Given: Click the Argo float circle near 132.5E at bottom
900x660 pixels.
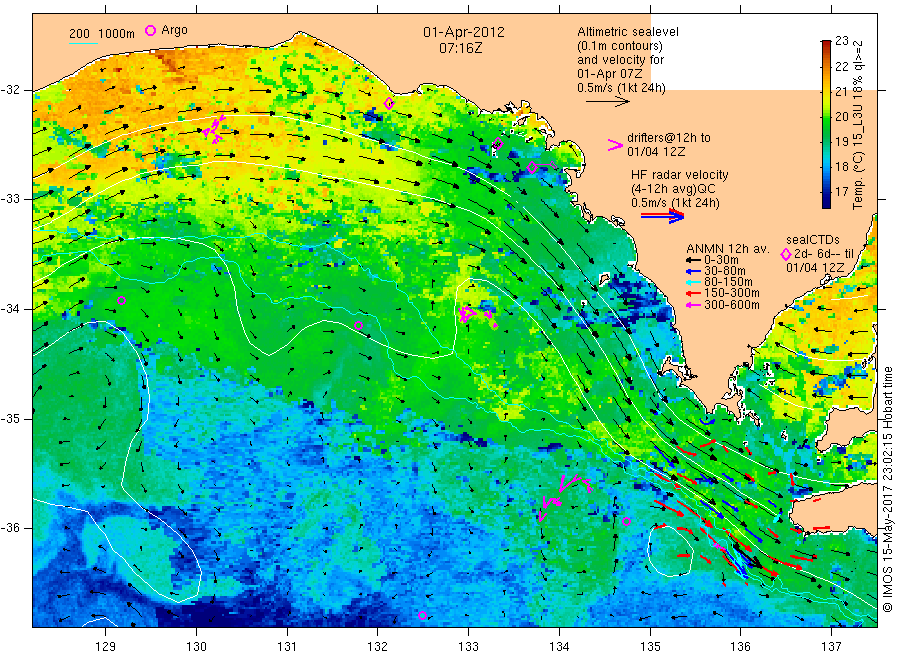Looking at the screenshot, I should tap(422, 615).
